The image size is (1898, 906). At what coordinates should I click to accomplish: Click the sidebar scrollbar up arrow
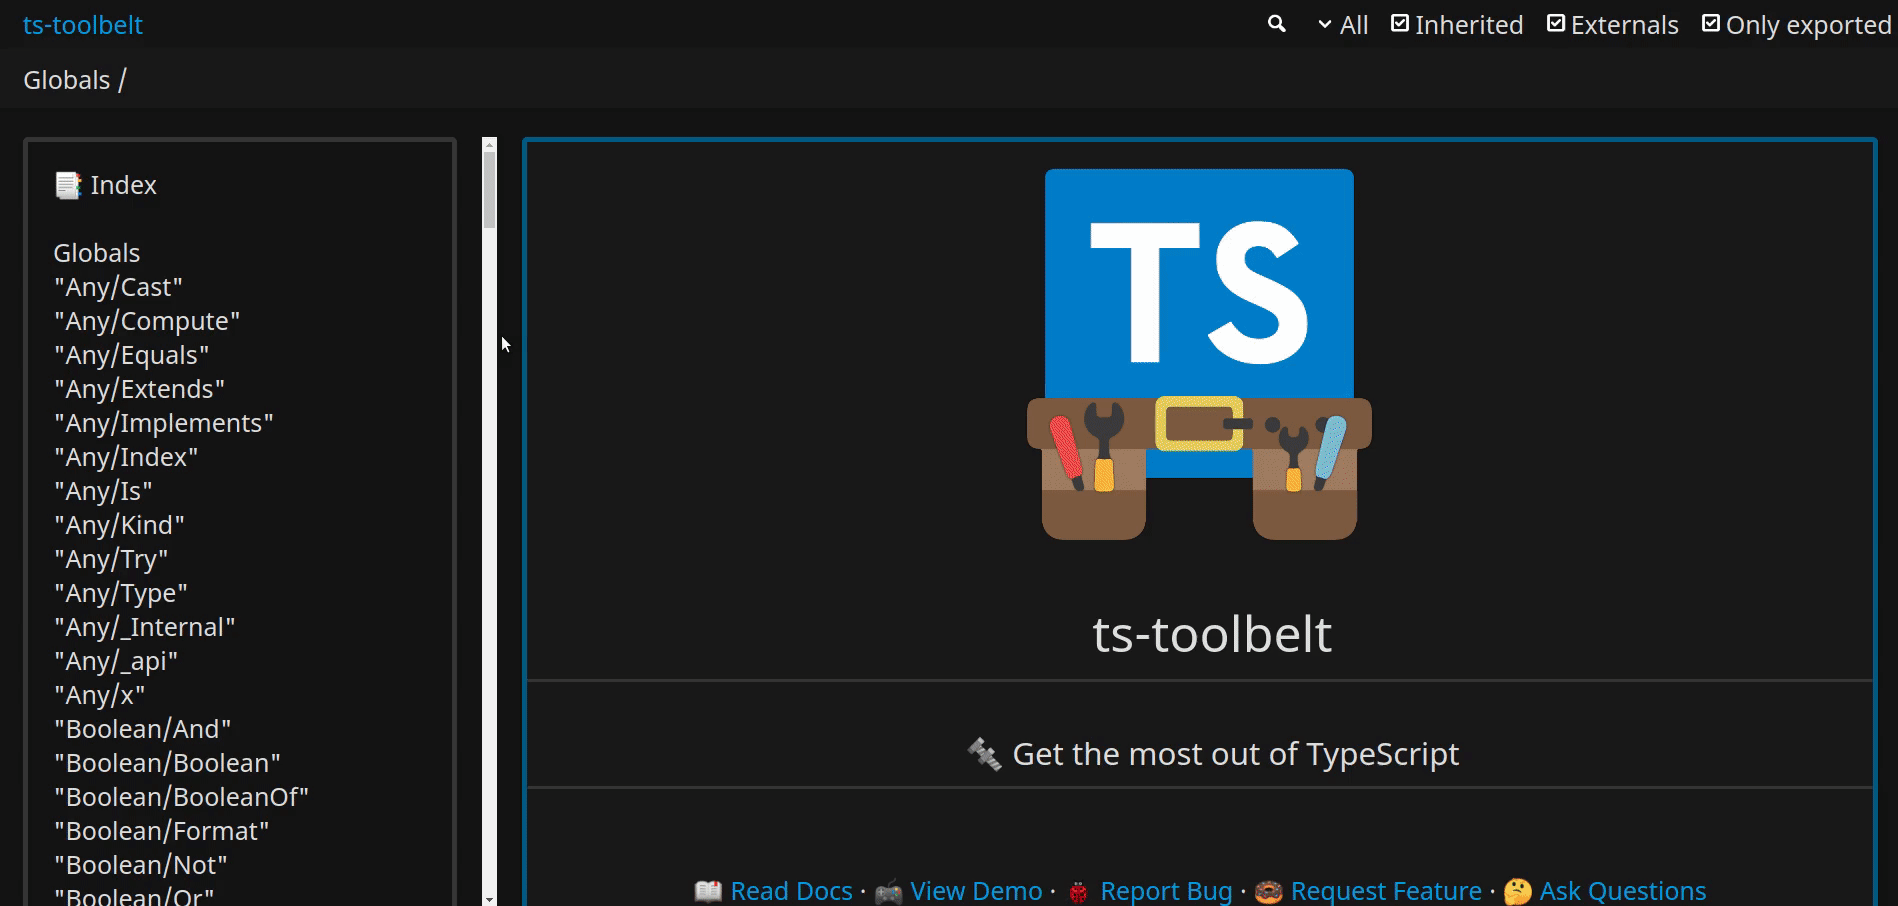tap(489, 144)
